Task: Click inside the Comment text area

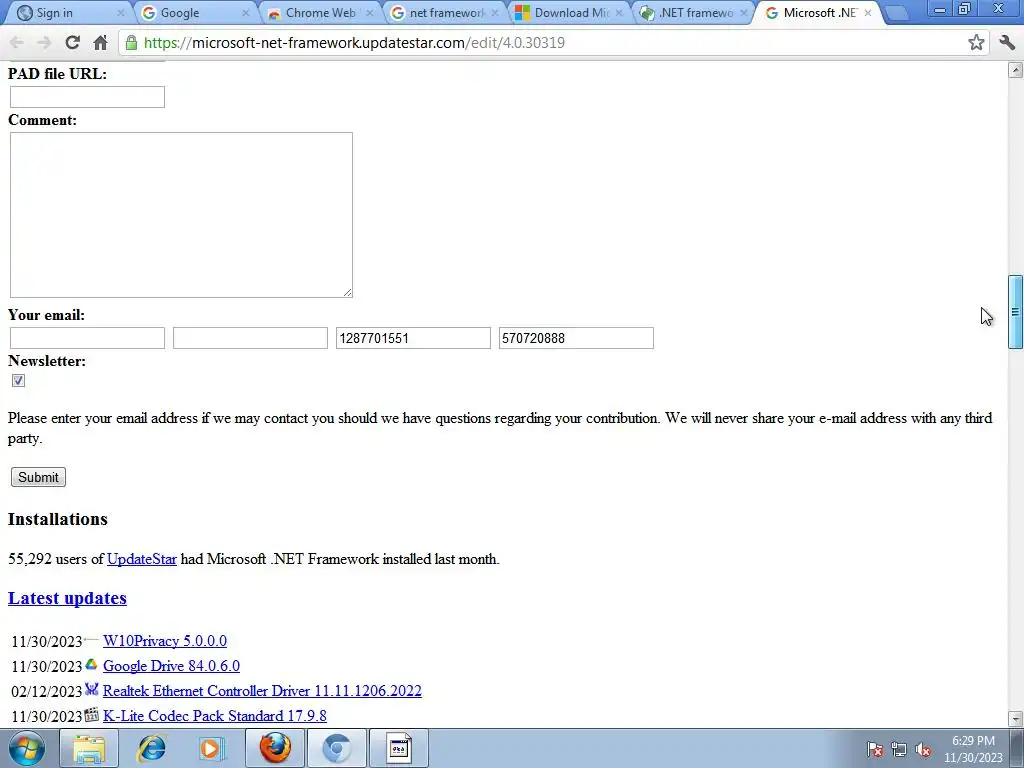Action: point(181,215)
